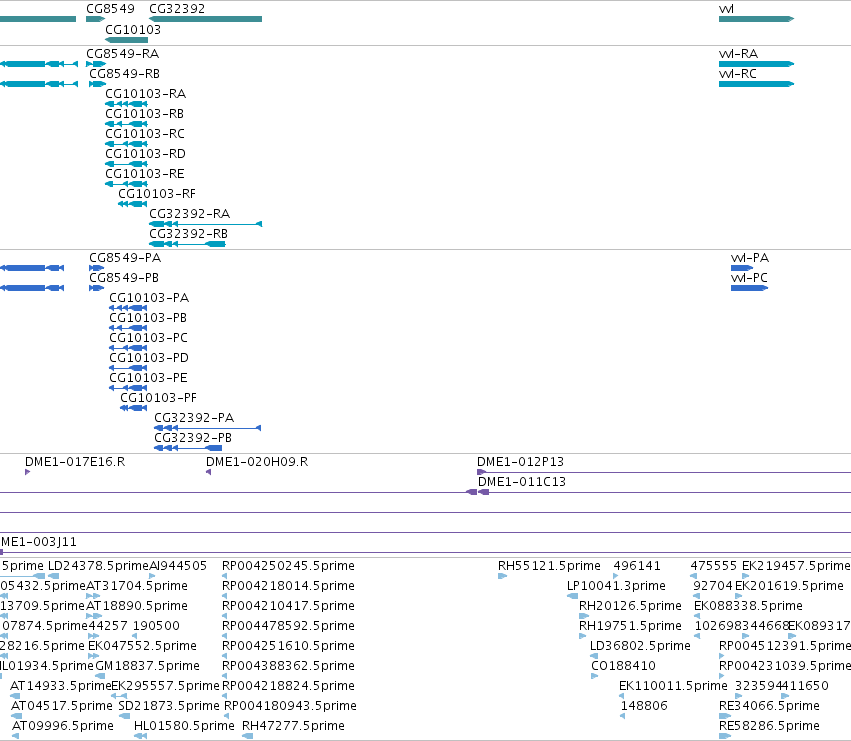Open the CG8549-PB protein feature
This screenshot has width=851, height=741.
click(97, 288)
